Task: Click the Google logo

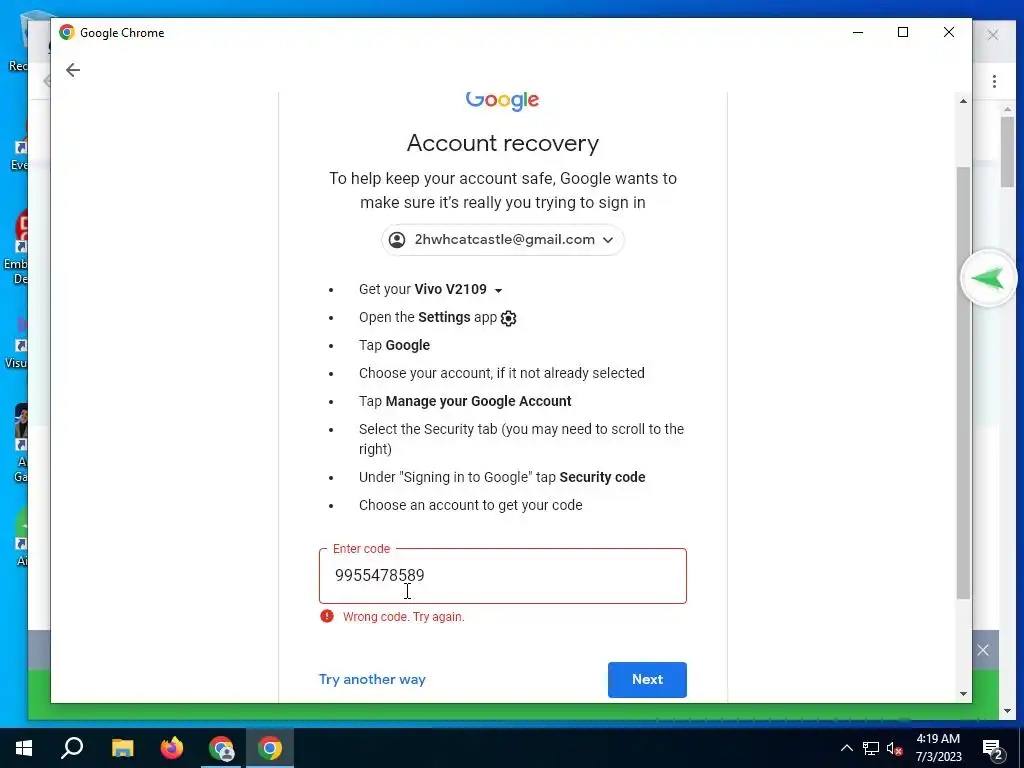Action: pyautogui.click(x=502, y=100)
